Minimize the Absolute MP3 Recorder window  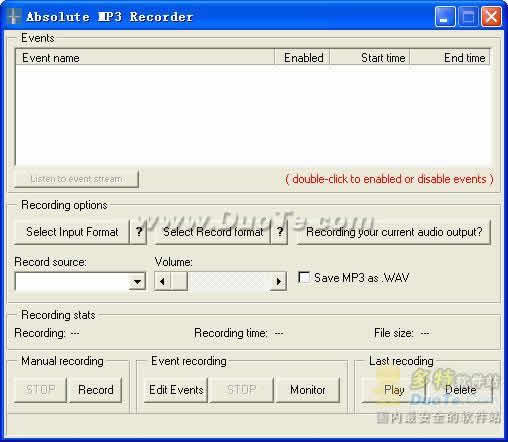[445, 16]
